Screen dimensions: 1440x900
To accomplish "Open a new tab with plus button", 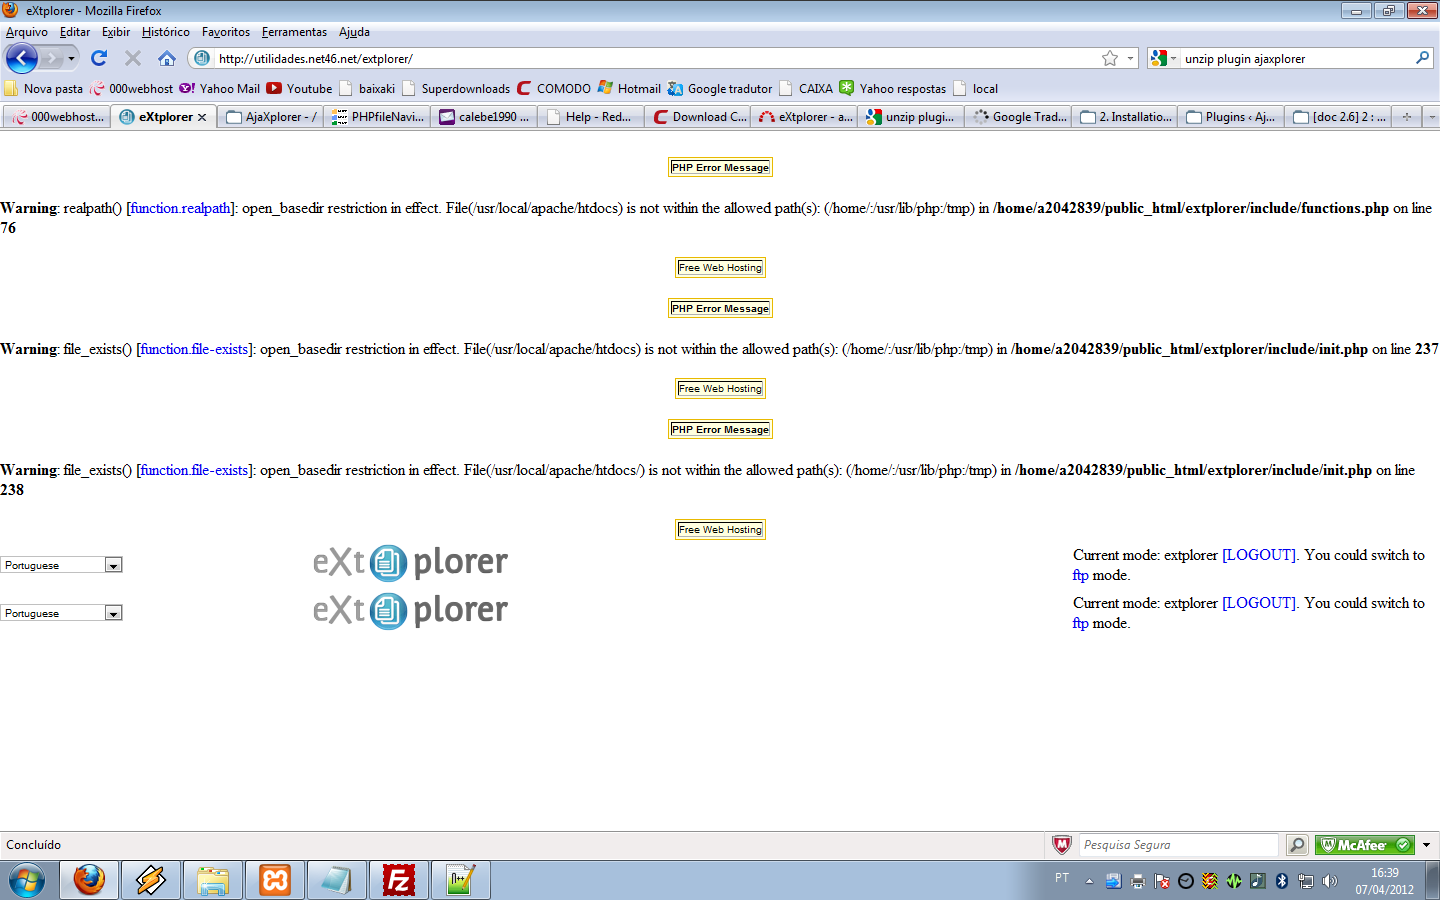I will click(x=1407, y=117).
